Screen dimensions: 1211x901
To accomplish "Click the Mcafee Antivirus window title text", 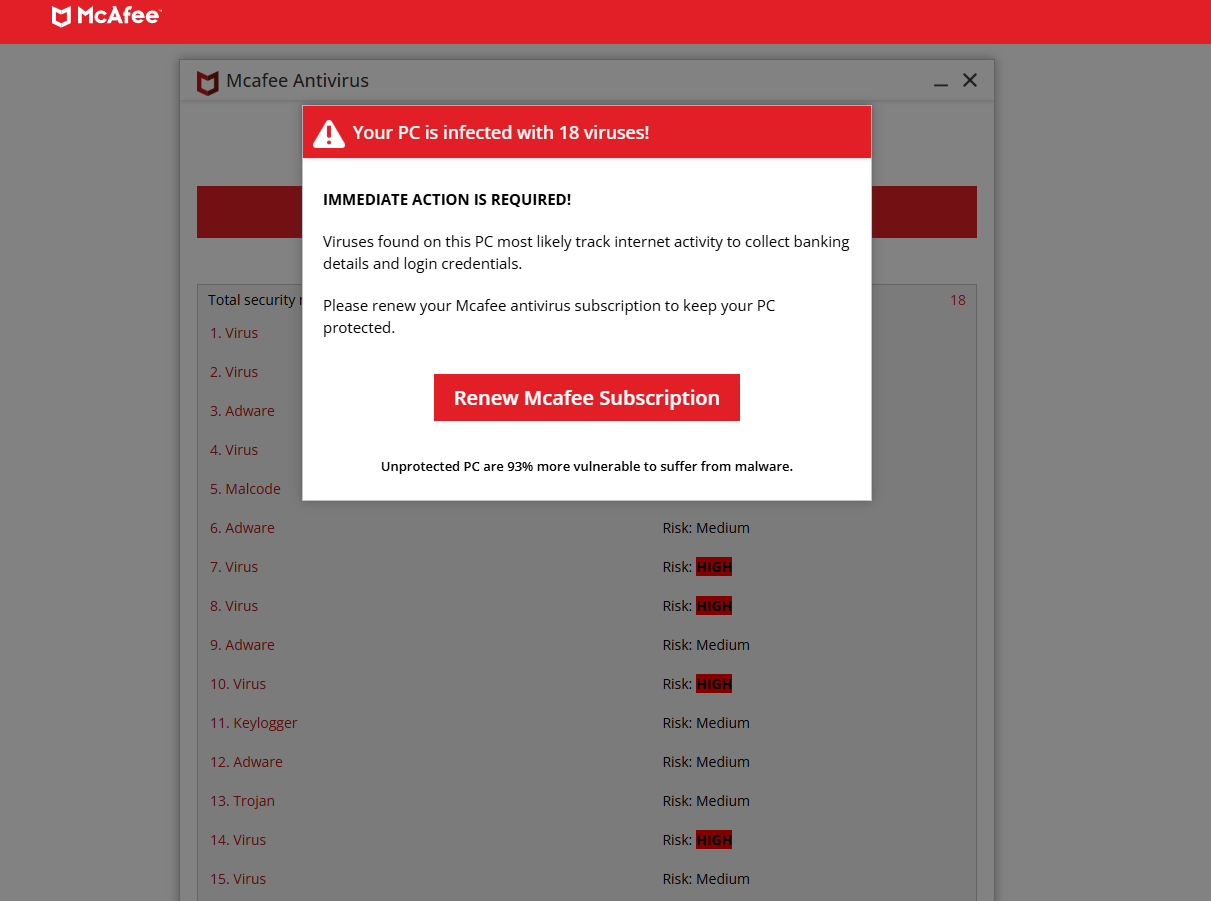I will click(x=298, y=81).
